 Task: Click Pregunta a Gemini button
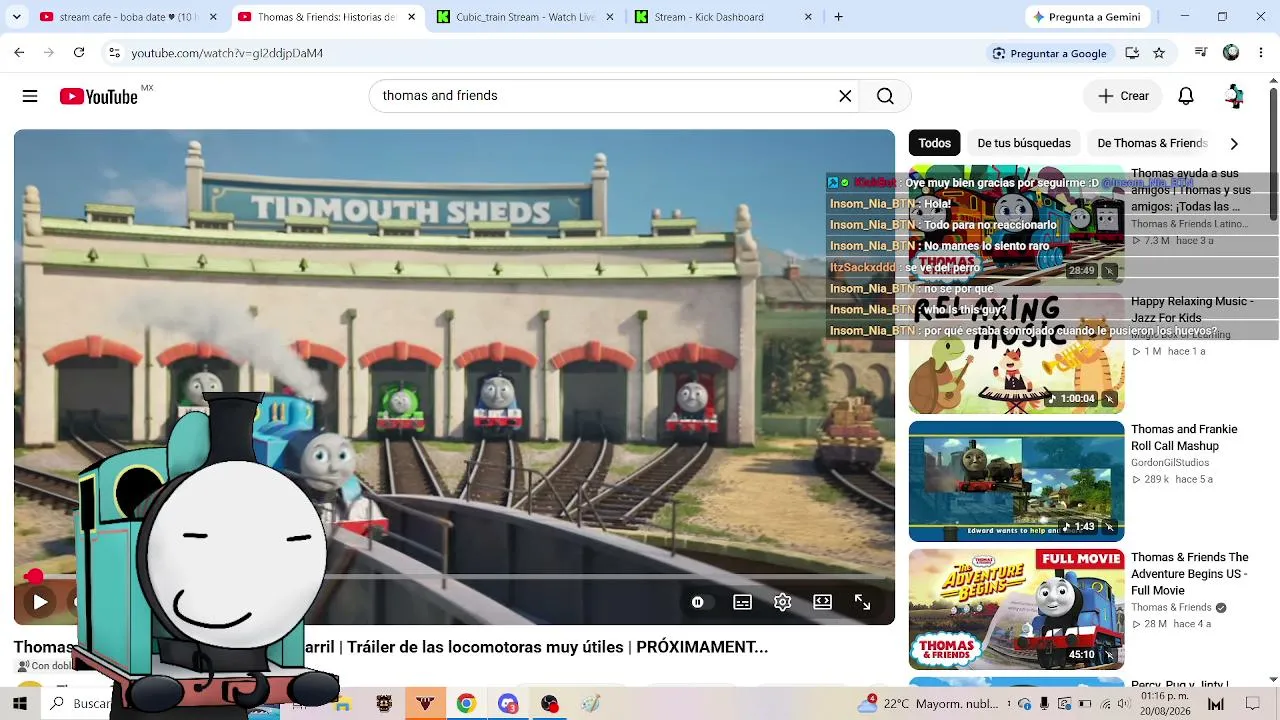point(1086,17)
